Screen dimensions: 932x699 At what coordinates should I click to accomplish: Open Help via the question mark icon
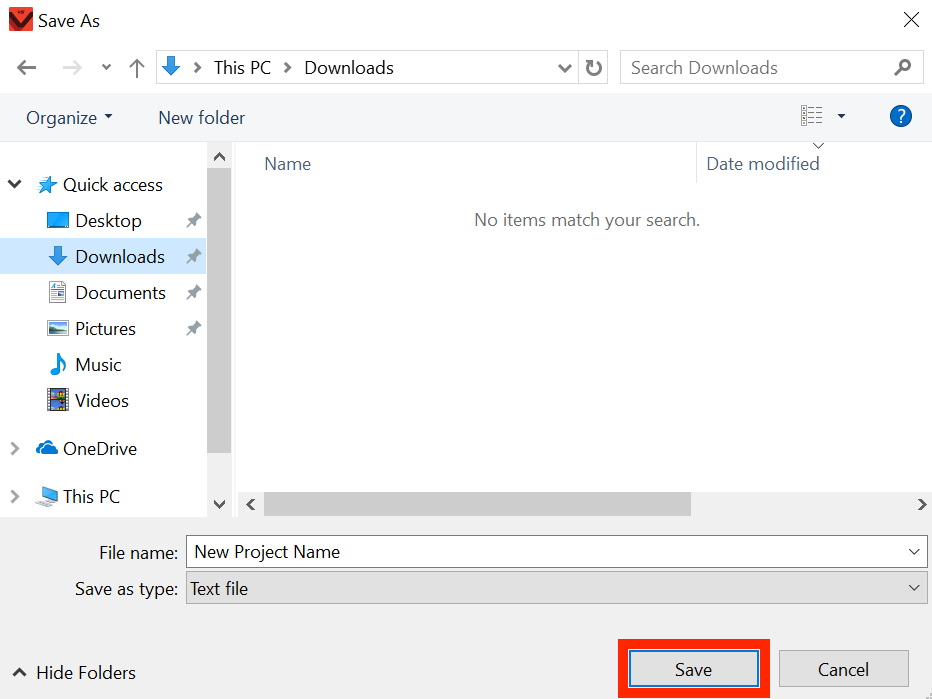(900, 116)
